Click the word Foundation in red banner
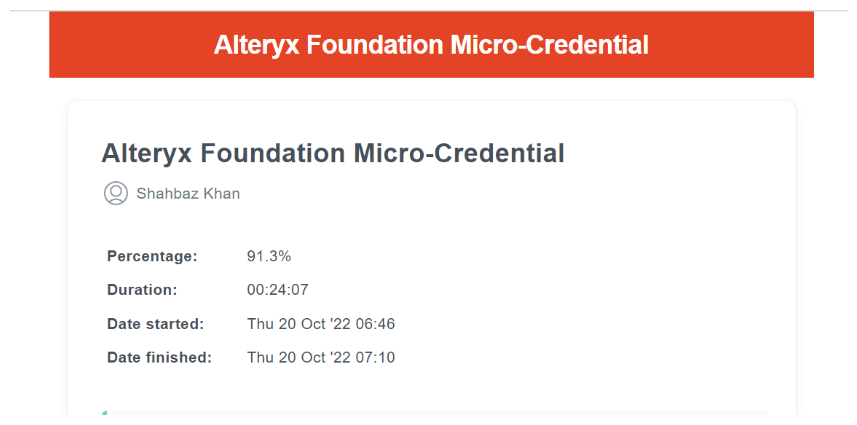Image resolution: width=857 pixels, height=425 pixels. pos(374,45)
